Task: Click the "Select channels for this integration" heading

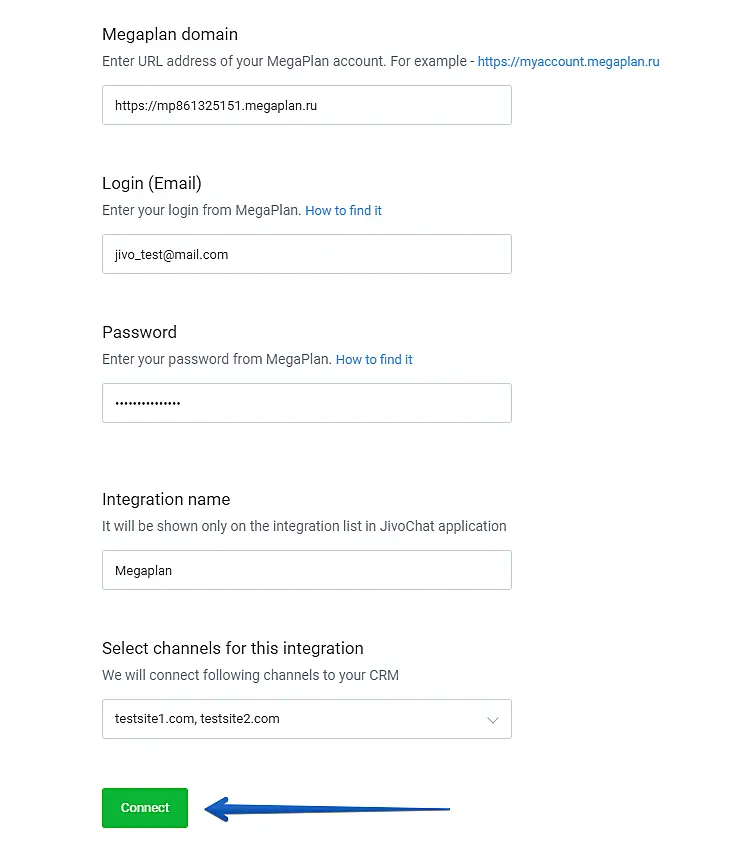Action: point(233,649)
